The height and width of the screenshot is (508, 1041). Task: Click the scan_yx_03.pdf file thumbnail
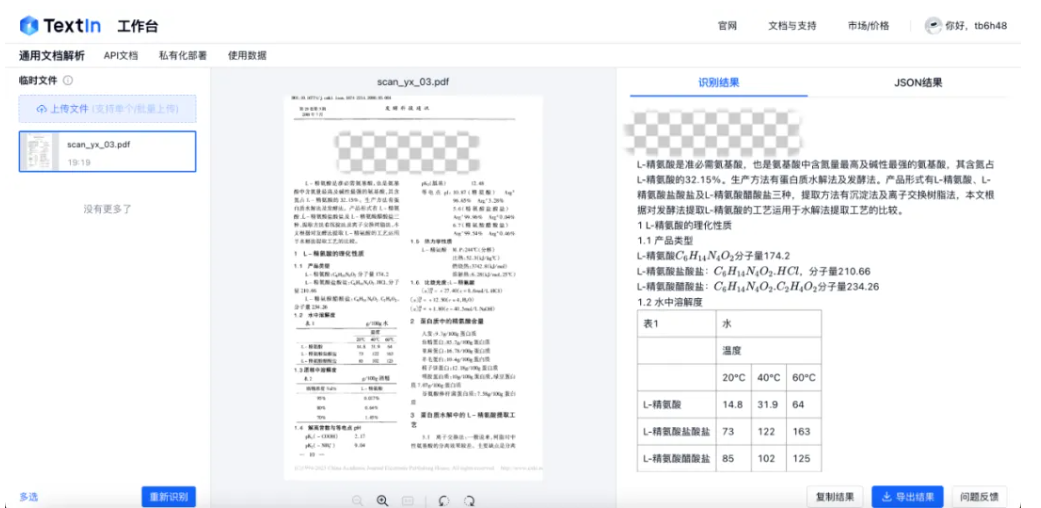tap(39, 151)
